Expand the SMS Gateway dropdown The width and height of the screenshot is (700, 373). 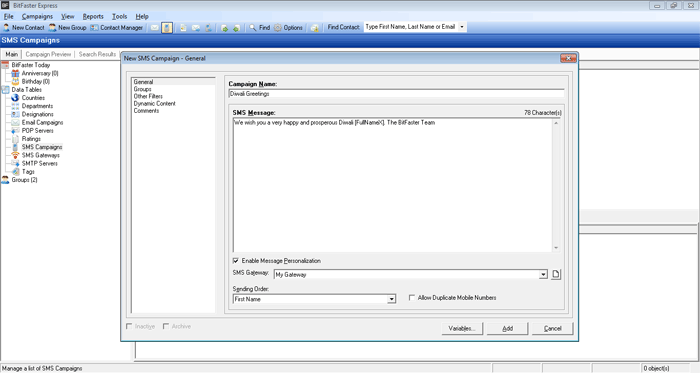[x=543, y=274]
